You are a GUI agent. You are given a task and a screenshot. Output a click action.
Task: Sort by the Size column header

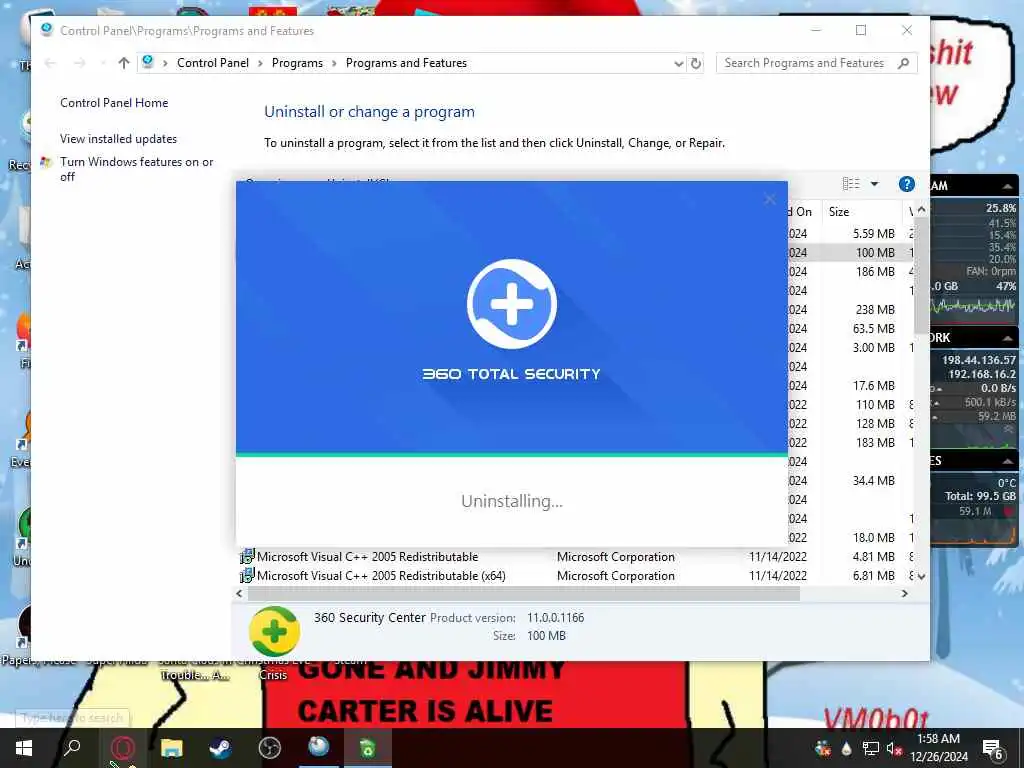pos(860,212)
